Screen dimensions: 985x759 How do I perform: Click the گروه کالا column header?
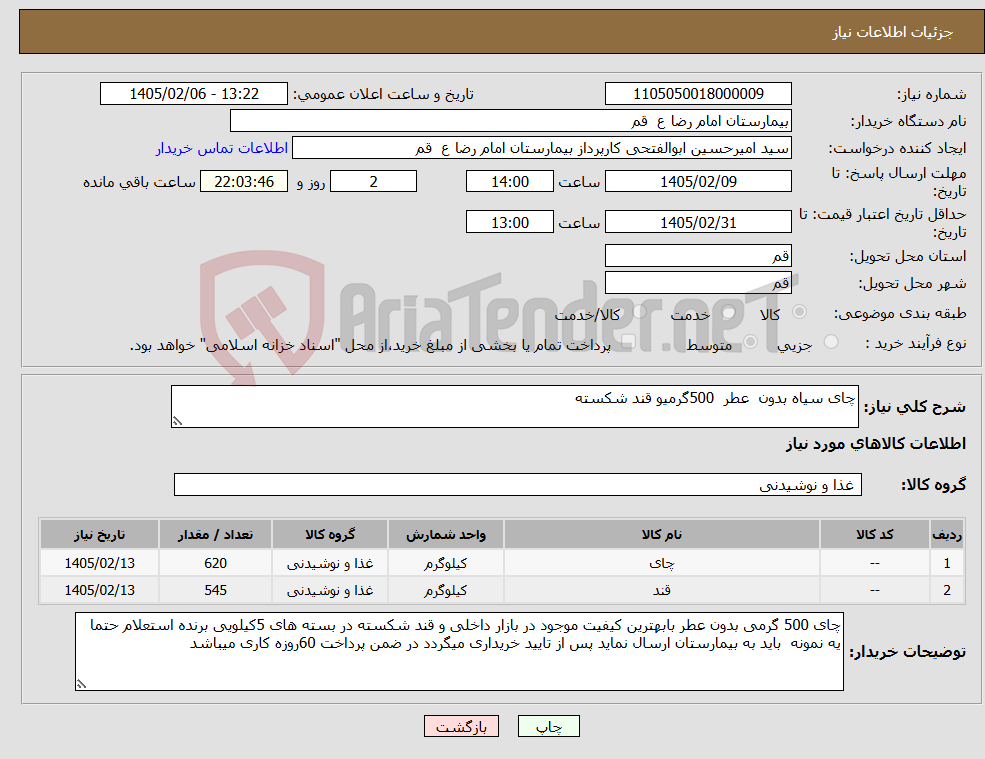click(x=330, y=535)
